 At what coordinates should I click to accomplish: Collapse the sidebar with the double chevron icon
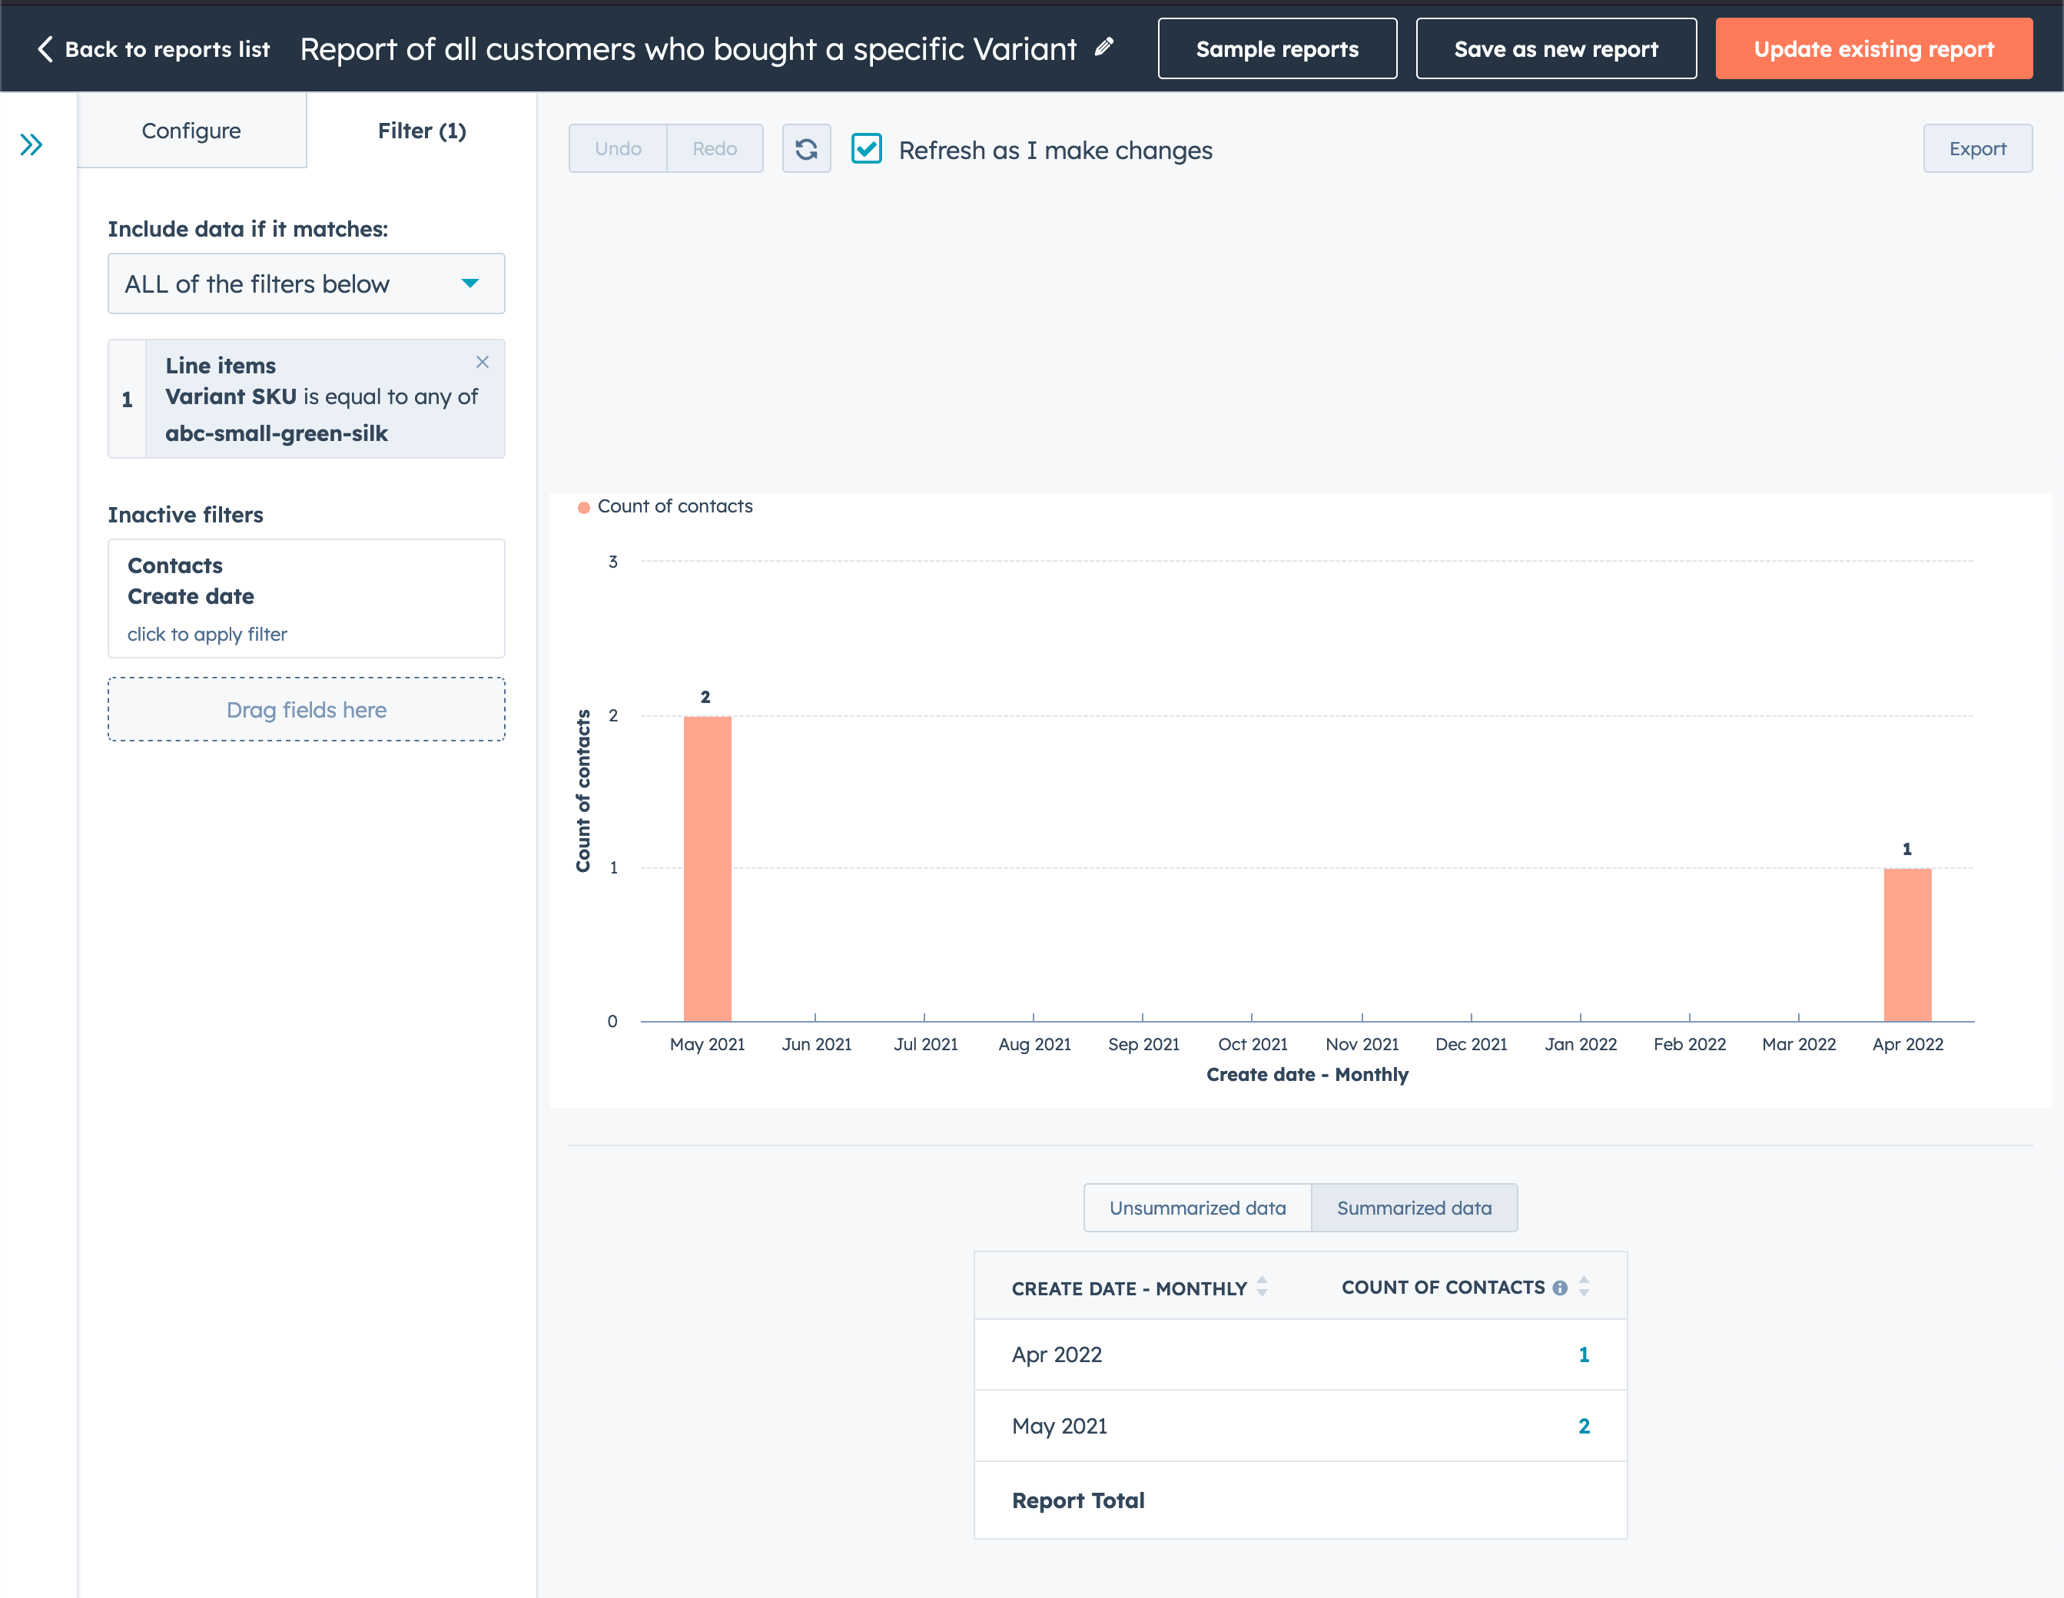[x=30, y=144]
